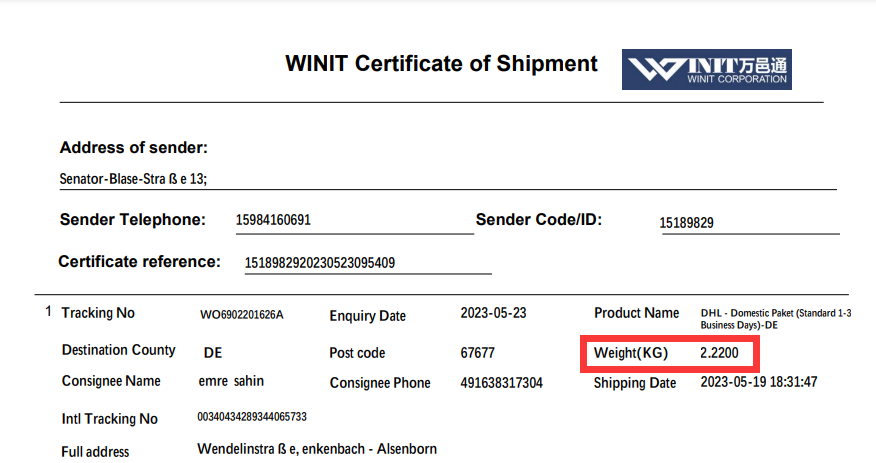The image size is (876, 463).
Task: Click the highlighted weight value 2.2200
Action: tap(719, 354)
